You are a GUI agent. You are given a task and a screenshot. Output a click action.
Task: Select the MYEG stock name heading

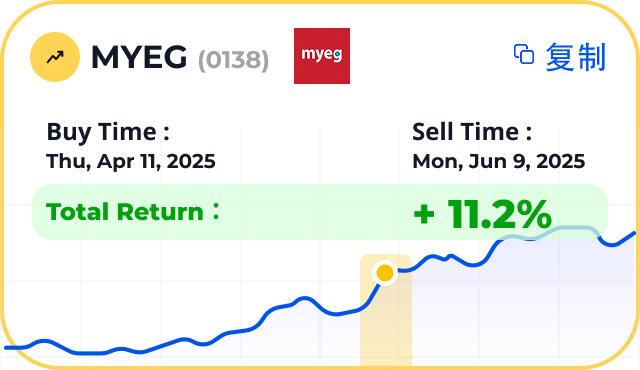139,57
